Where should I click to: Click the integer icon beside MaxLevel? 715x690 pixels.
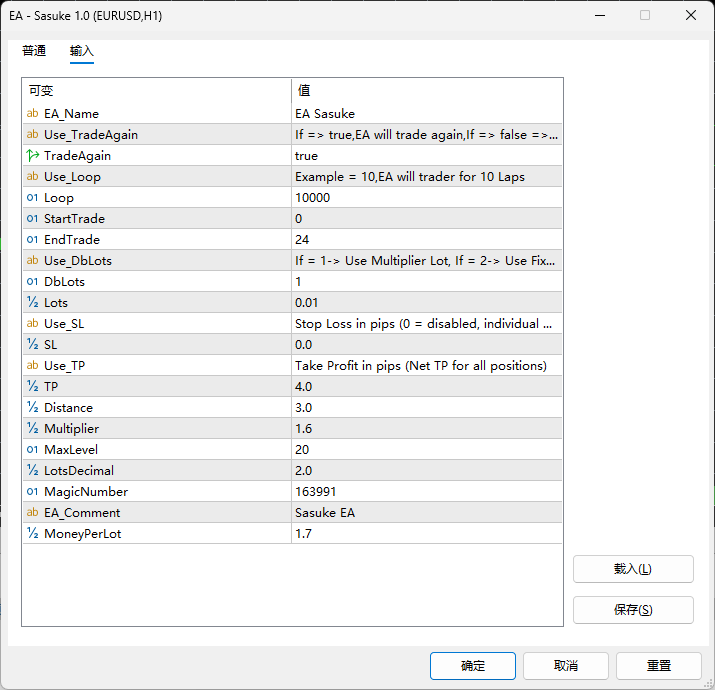(x=32, y=449)
